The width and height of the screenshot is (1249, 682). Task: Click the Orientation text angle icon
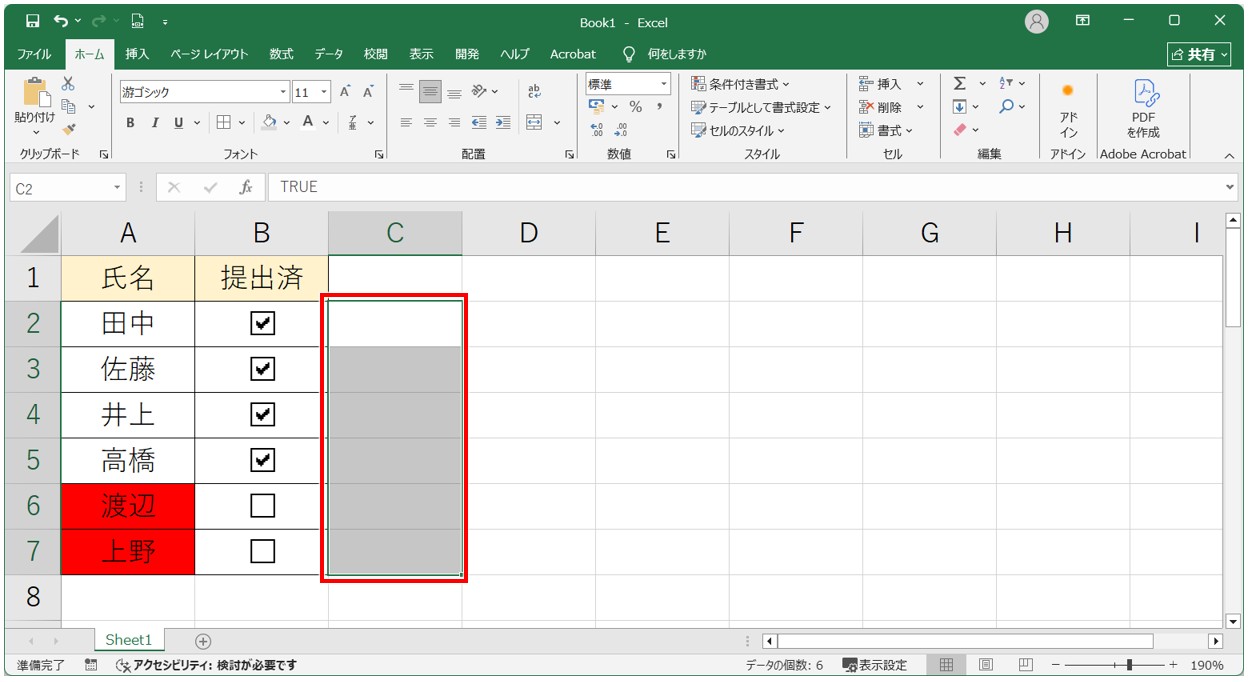[479, 91]
